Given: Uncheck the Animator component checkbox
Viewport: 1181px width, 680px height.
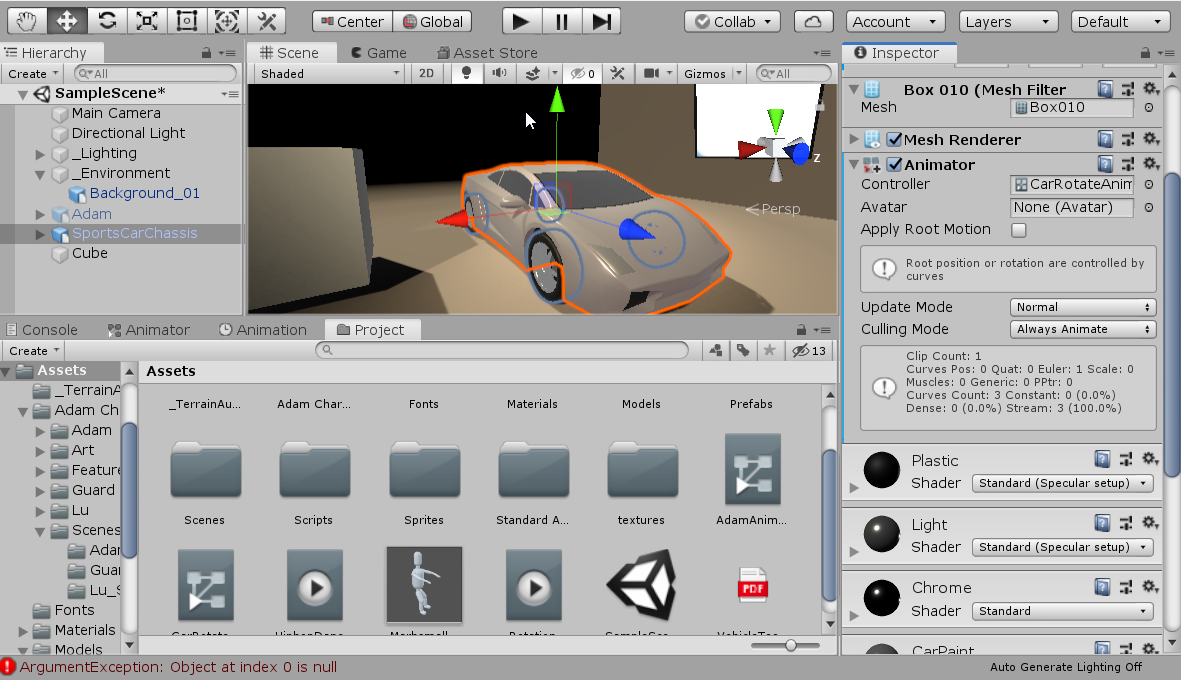Looking at the screenshot, I should 895,165.
